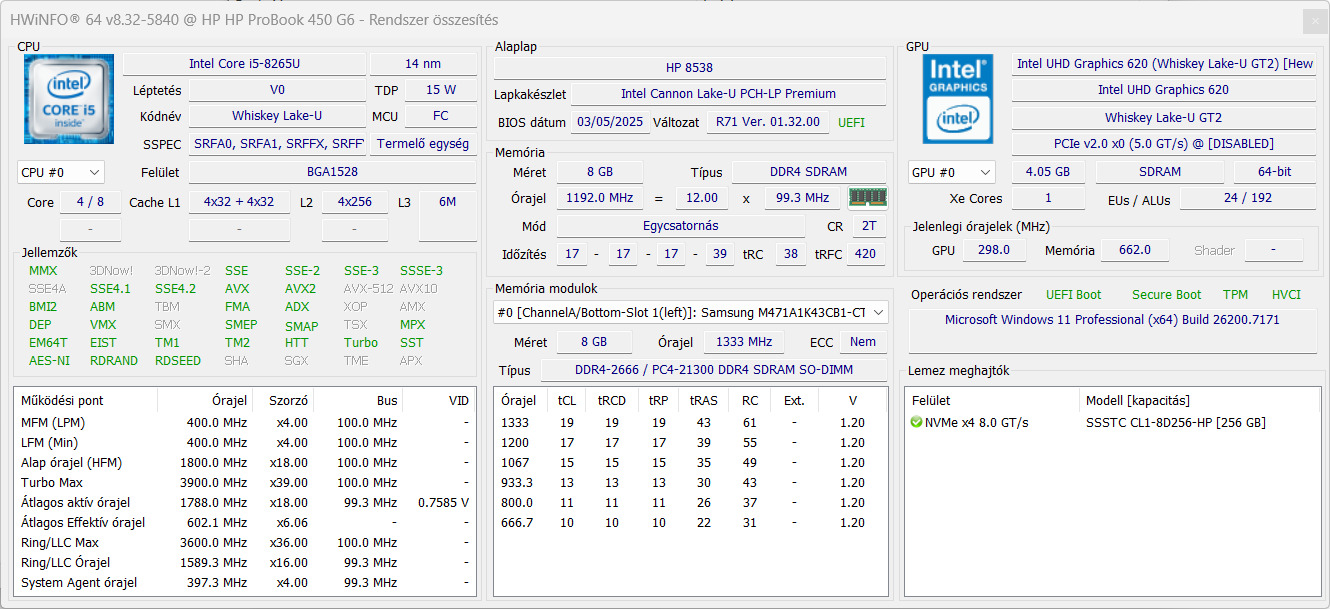Click the 15 W TDP value
The width and height of the screenshot is (1330, 609).
(441, 90)
